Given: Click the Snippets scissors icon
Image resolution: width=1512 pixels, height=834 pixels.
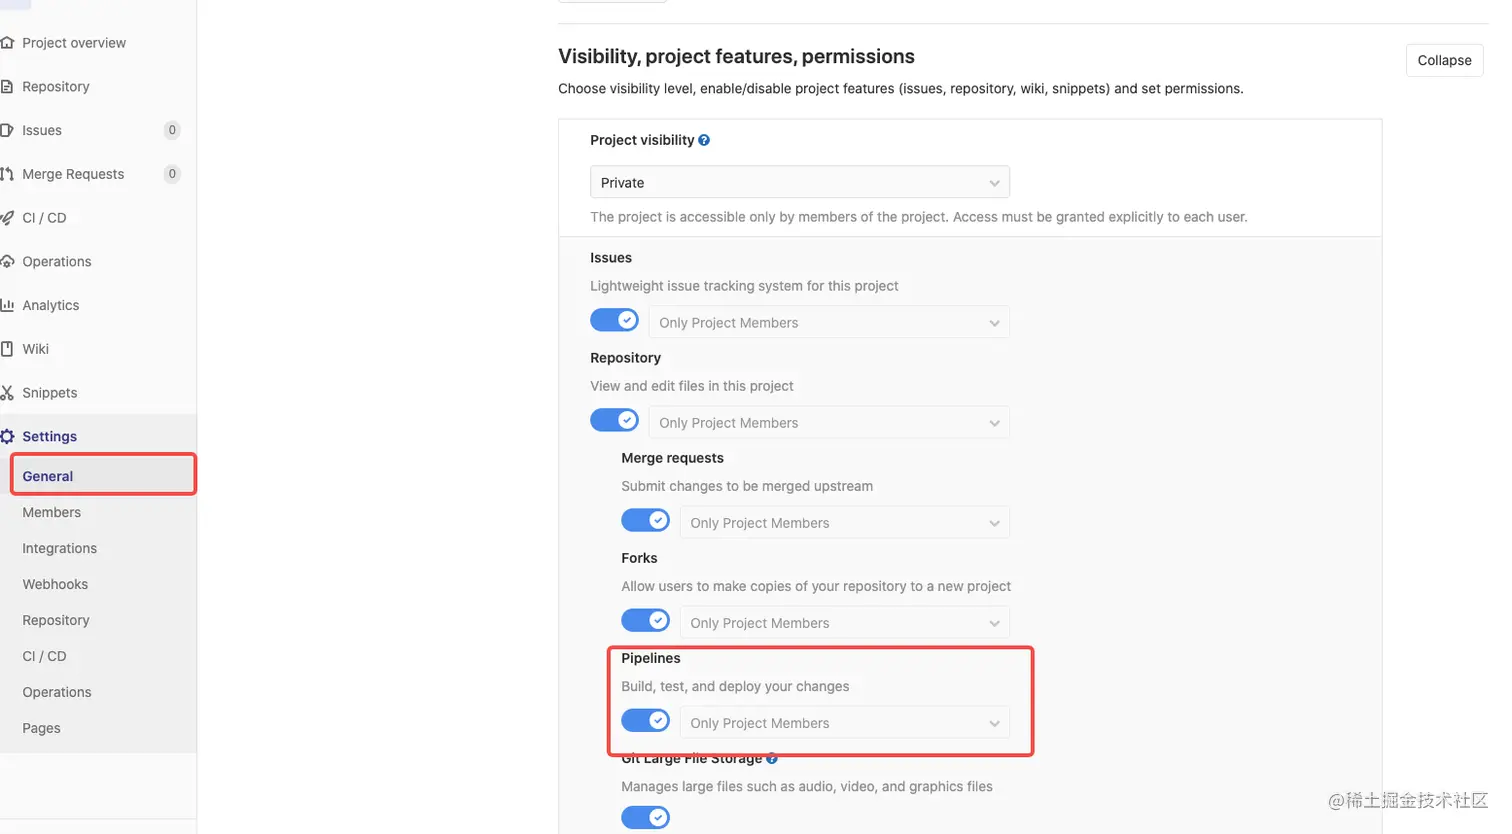Looking at the screenshot, I should pos(7,393).
